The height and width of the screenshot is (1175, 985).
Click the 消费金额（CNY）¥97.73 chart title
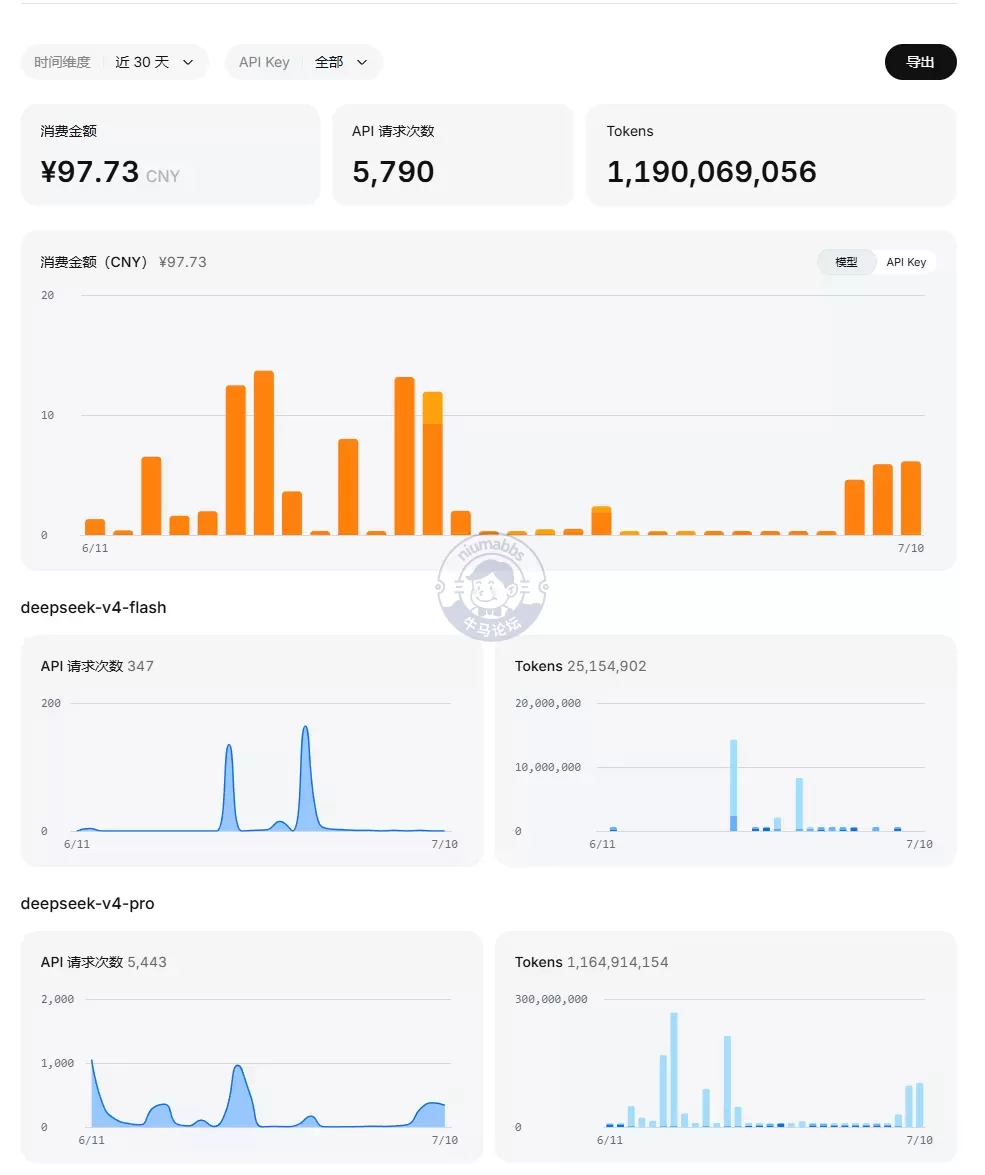click(x=124, y=262)
